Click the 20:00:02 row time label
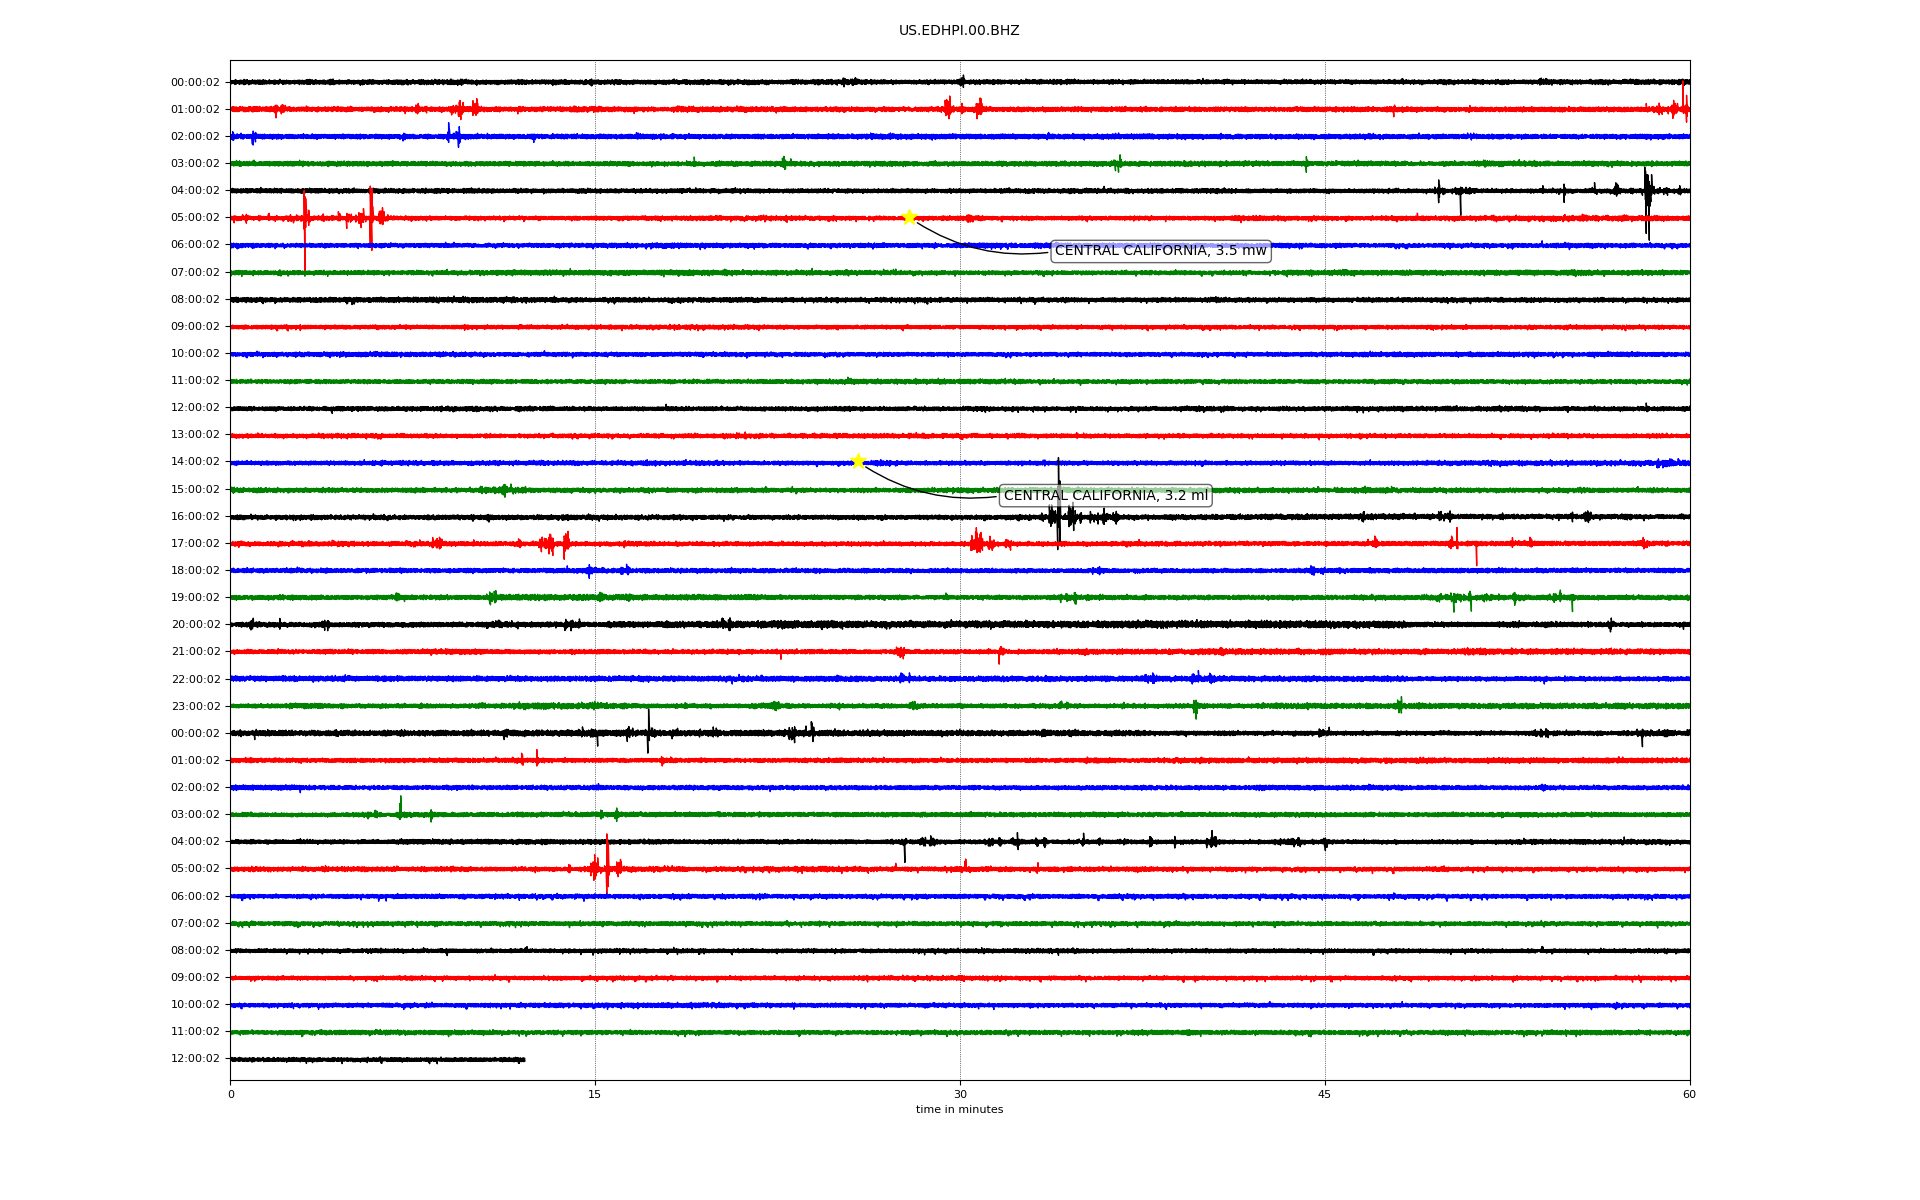 pyautogui.click(x=195, y=625)
